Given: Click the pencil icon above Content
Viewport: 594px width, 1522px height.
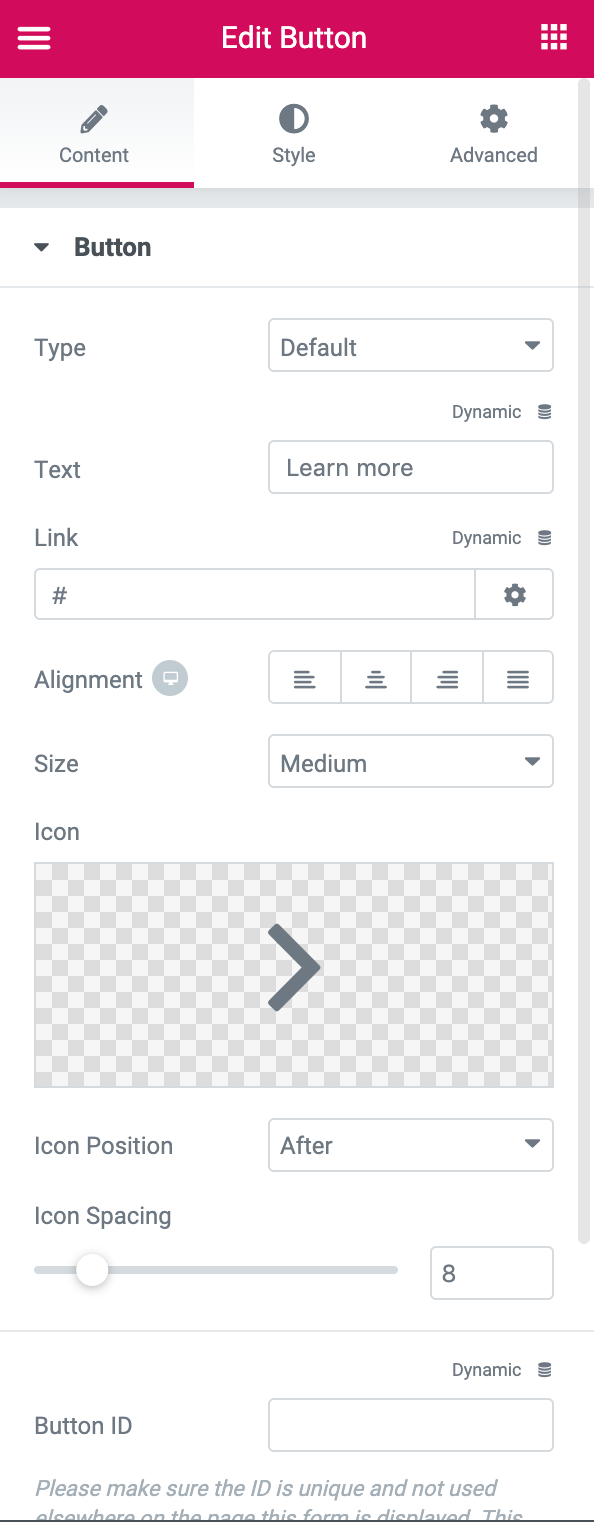Looking at the screenshot, I should pos(93,117).
